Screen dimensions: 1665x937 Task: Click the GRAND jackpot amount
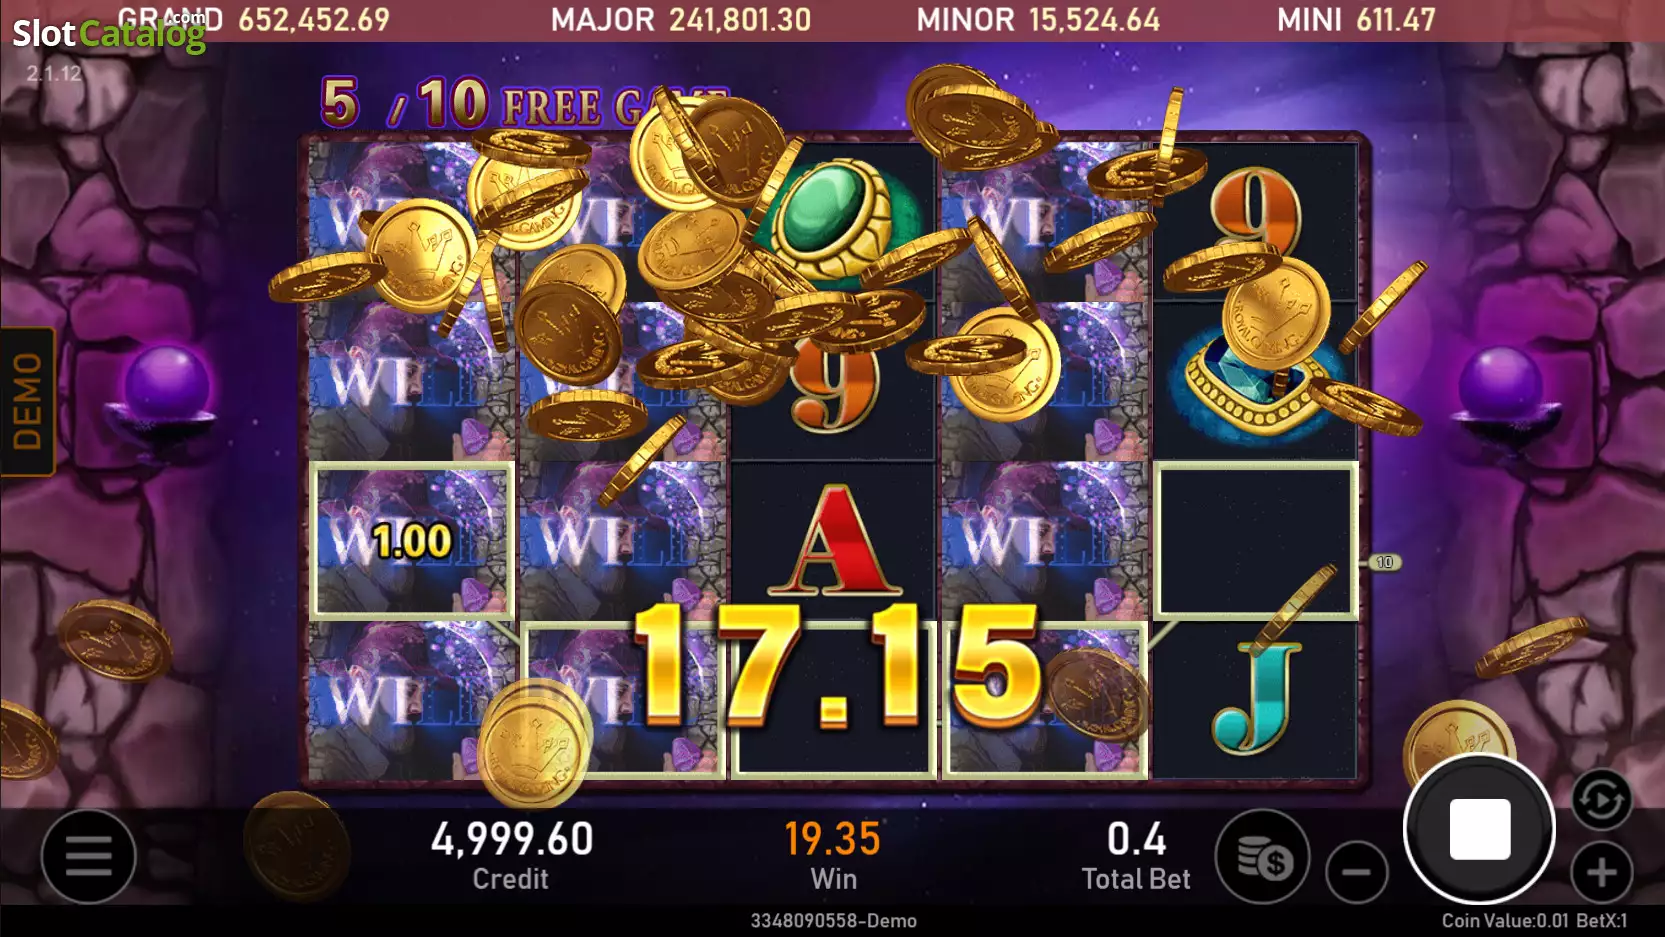pos(313,19)
